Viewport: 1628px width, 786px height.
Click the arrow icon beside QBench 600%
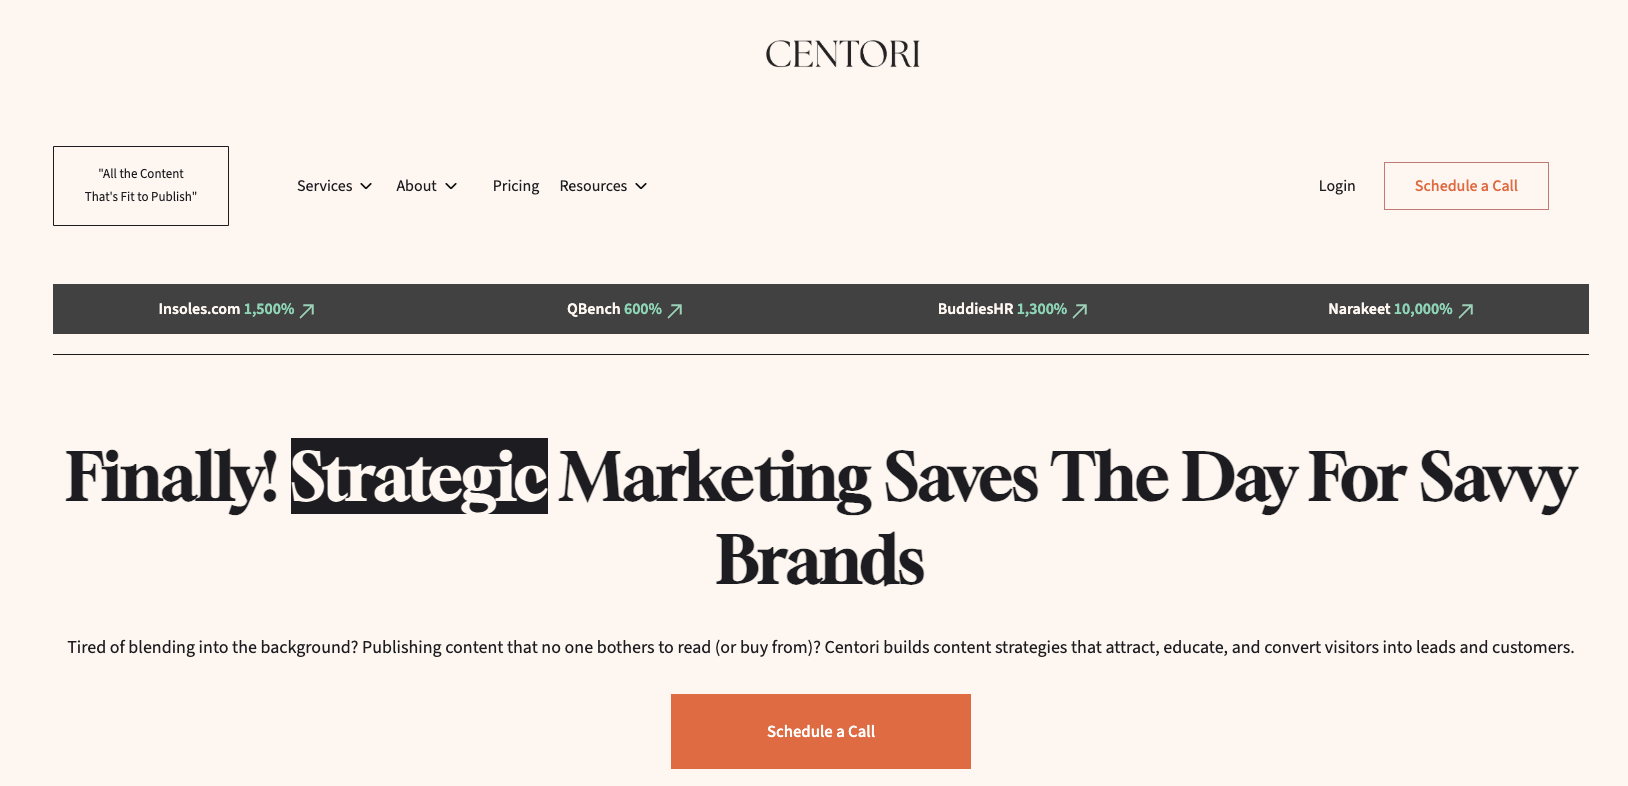coord(676,310)
